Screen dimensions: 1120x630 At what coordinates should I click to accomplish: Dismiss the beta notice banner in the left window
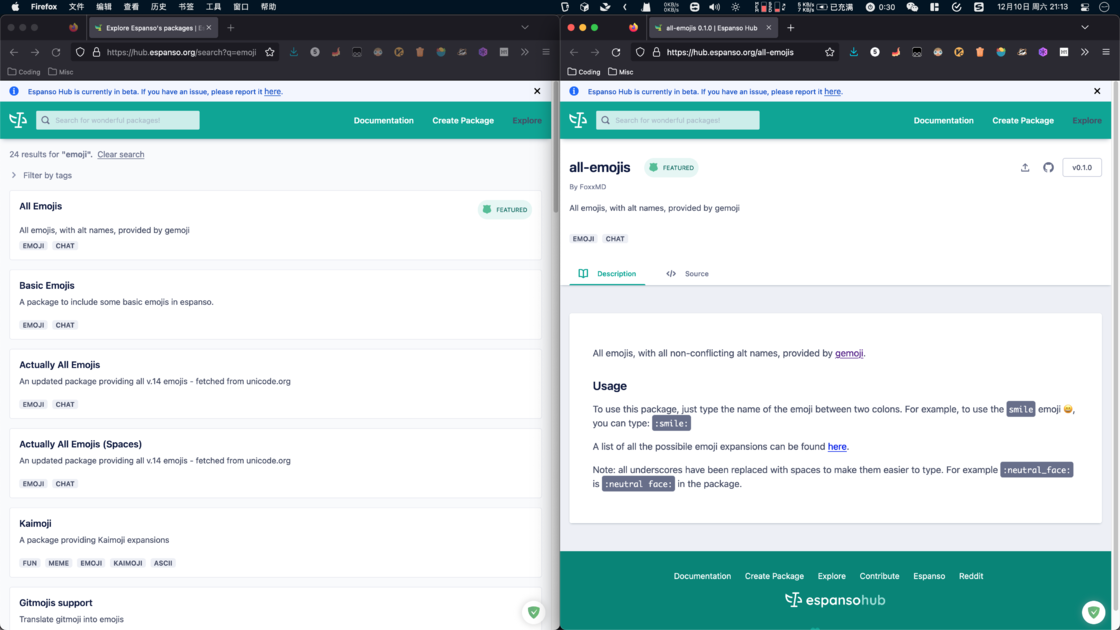[x=537, y=91]
